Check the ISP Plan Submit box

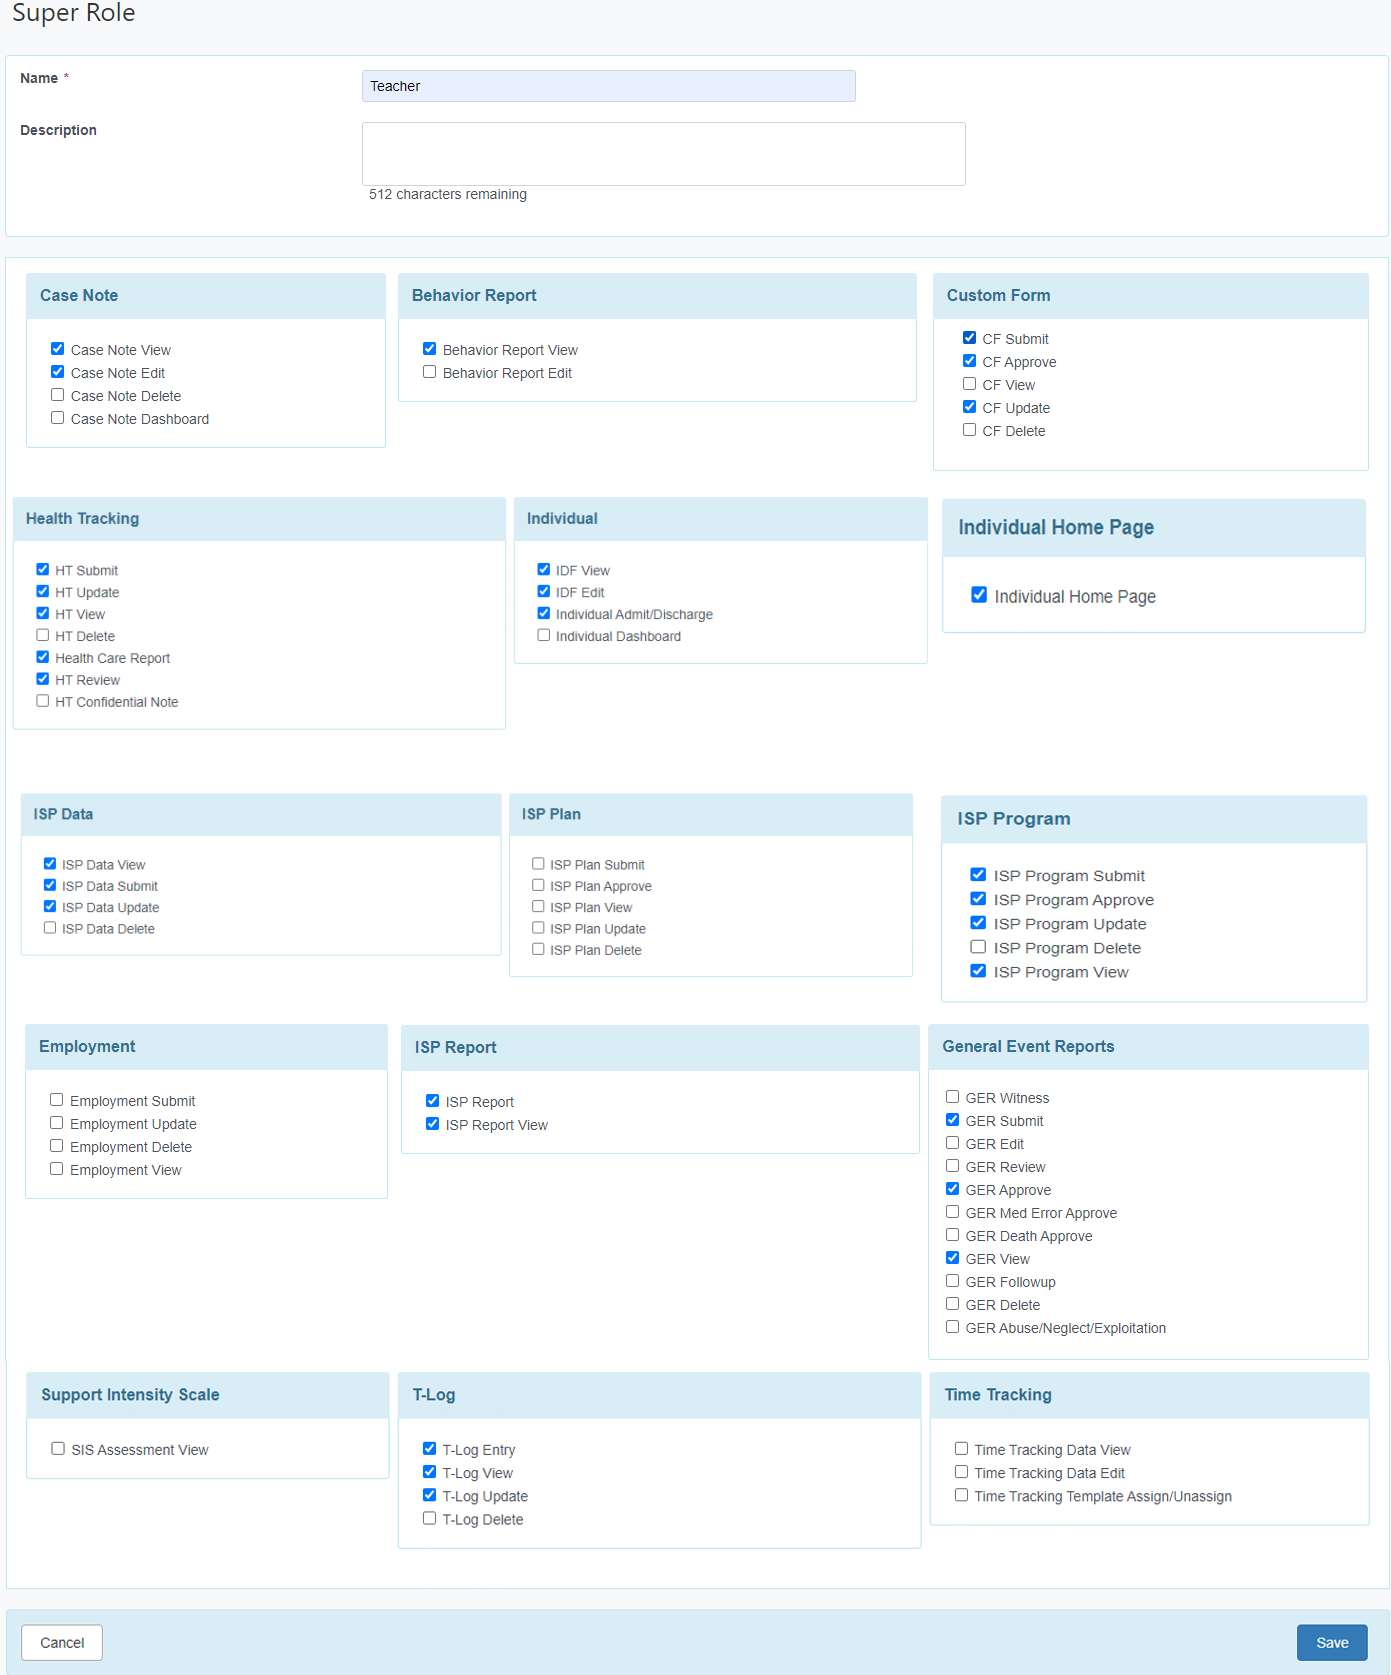[538, 863]
